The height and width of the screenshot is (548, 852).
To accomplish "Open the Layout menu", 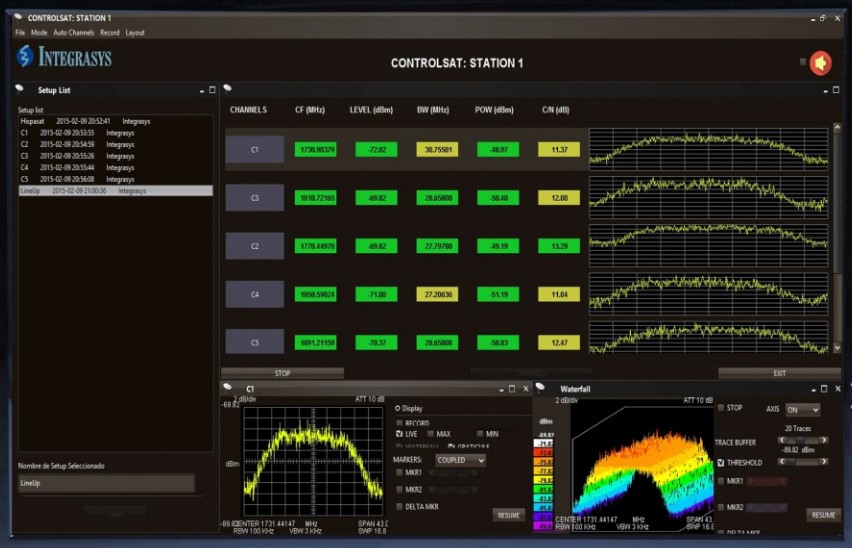I will coord(135,33).
